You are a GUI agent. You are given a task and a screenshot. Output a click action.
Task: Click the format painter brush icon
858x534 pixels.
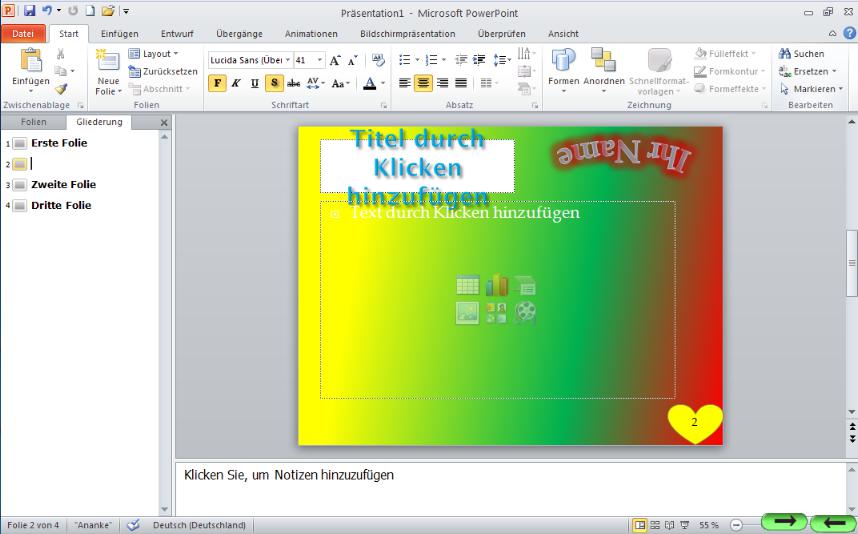[x=61, y=89]
